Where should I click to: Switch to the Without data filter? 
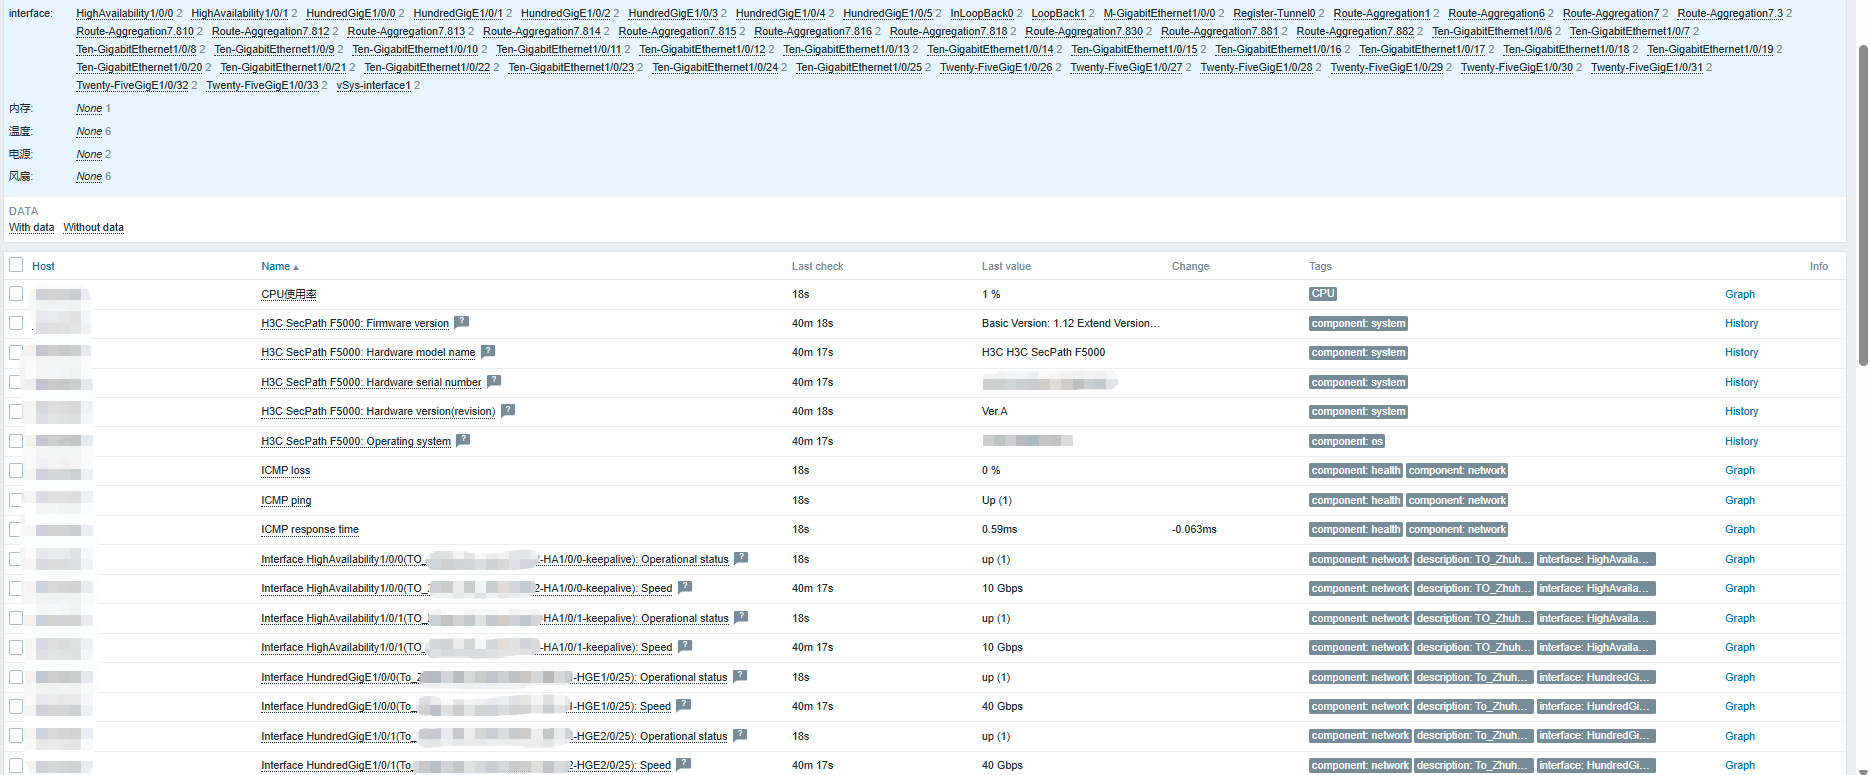tap(94, 227)
